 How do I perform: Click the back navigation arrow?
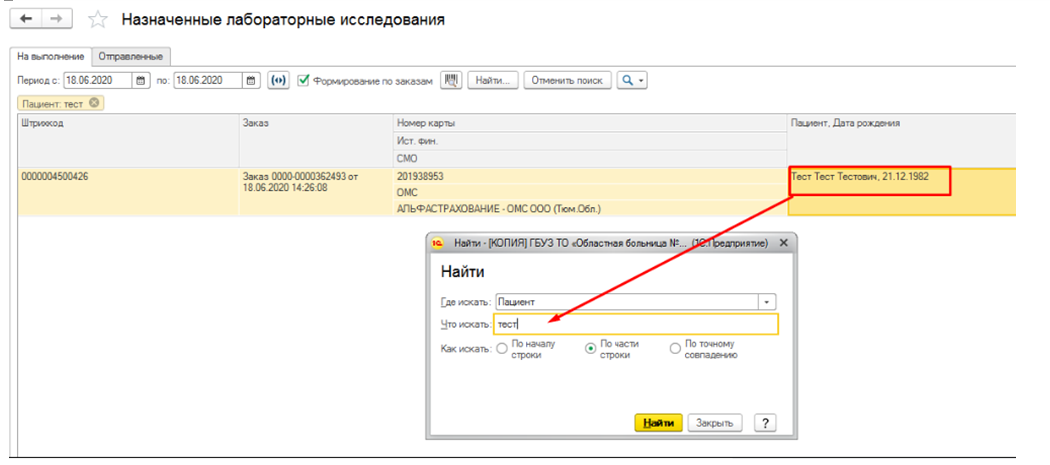(27, 20)
